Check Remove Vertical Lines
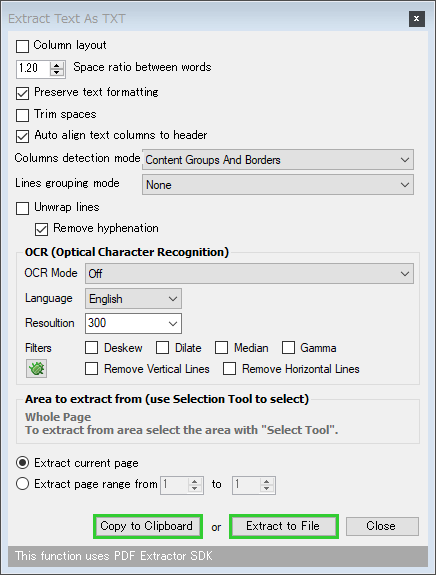Screen dimensions: 436x575 pos(91,369)
